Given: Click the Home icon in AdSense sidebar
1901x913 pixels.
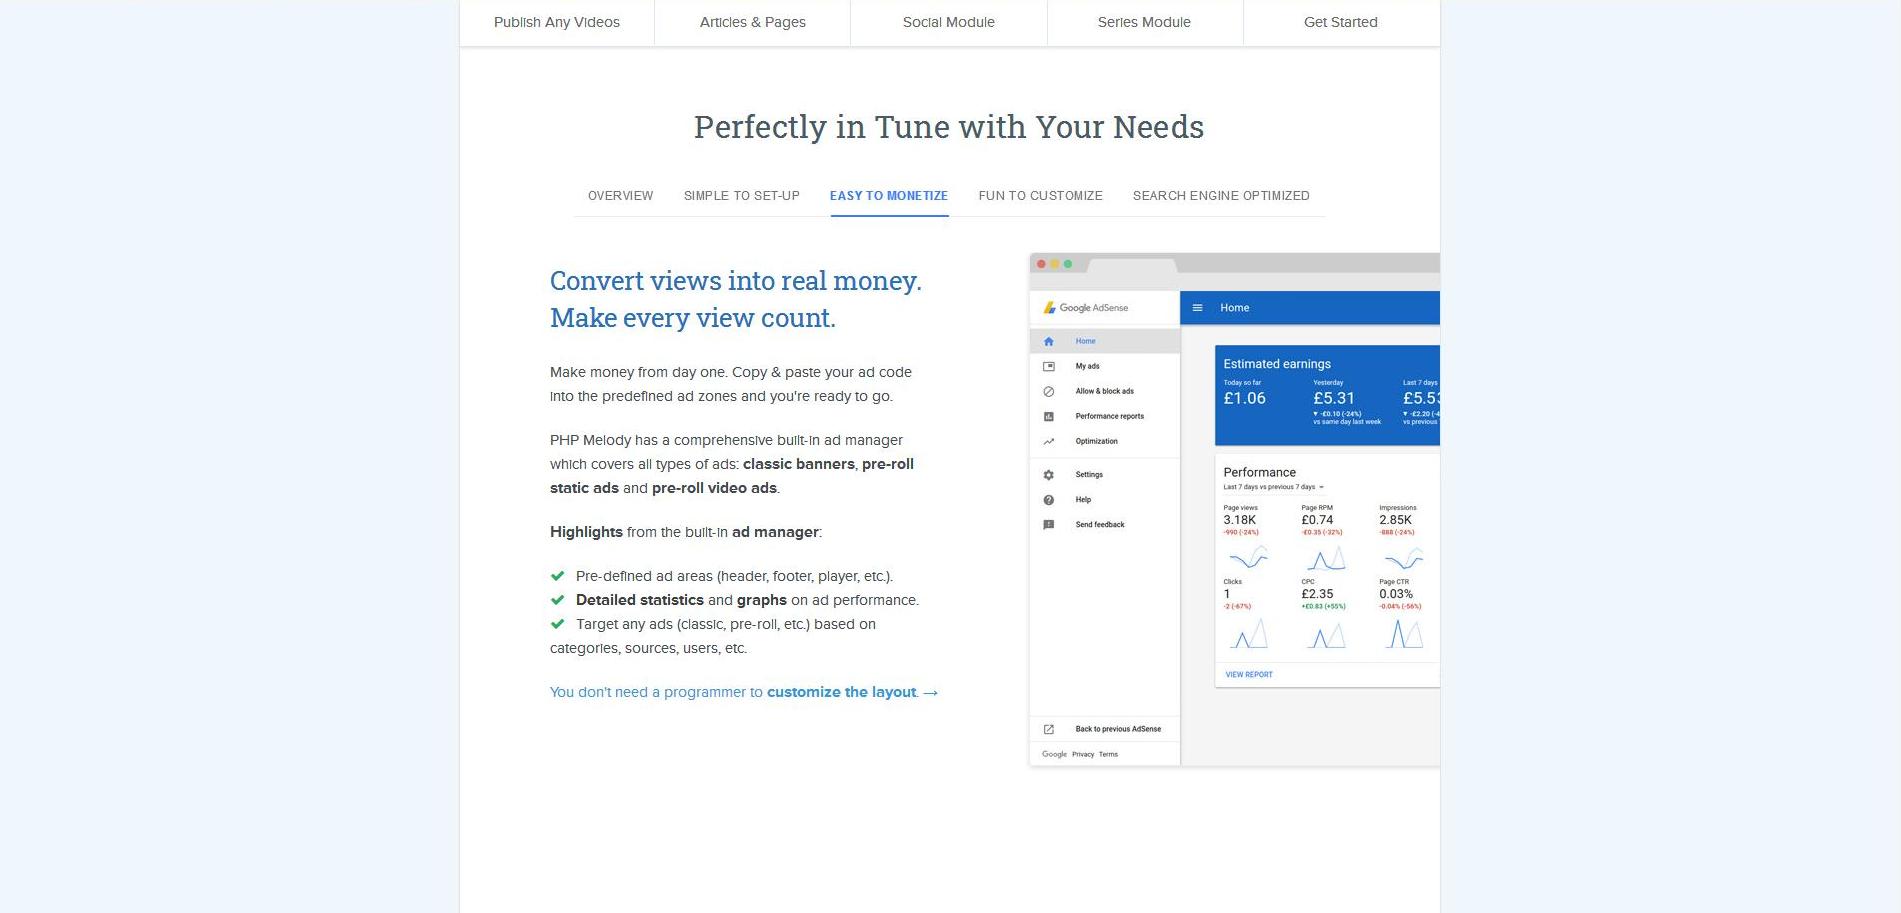Looking at the screenshot, I should click(x=1048, y=341).
